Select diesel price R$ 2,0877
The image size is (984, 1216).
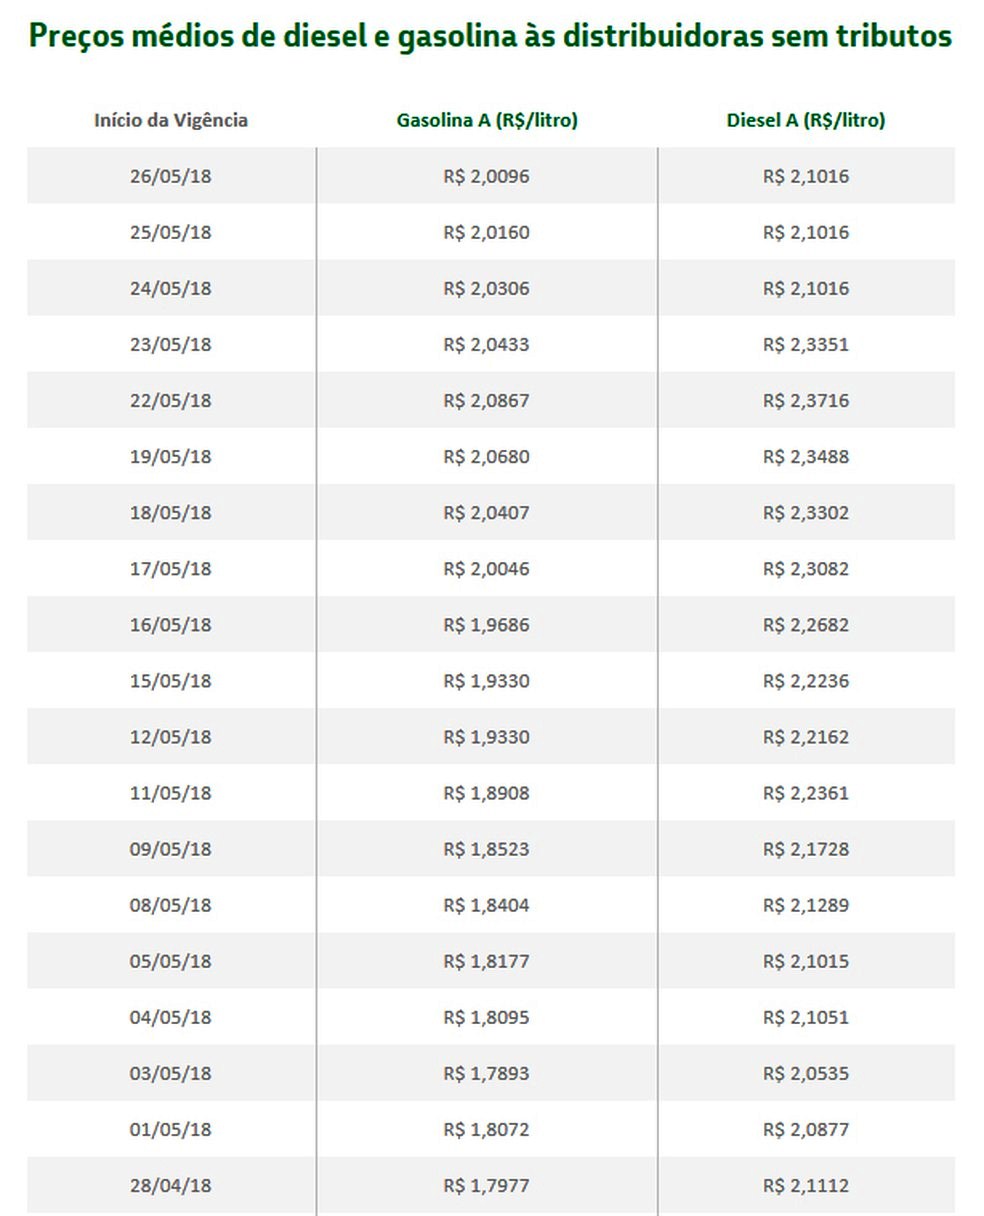click(x=805, y=1129)
